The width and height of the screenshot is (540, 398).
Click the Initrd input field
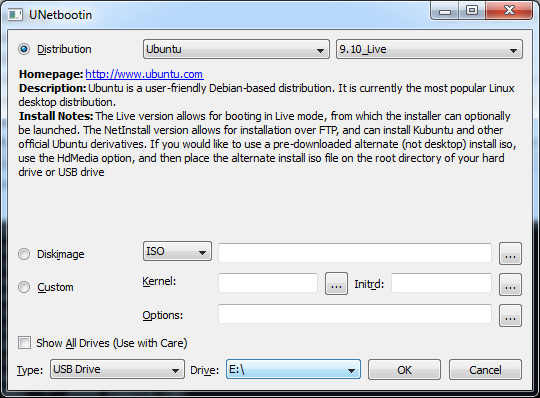(442, 283)
